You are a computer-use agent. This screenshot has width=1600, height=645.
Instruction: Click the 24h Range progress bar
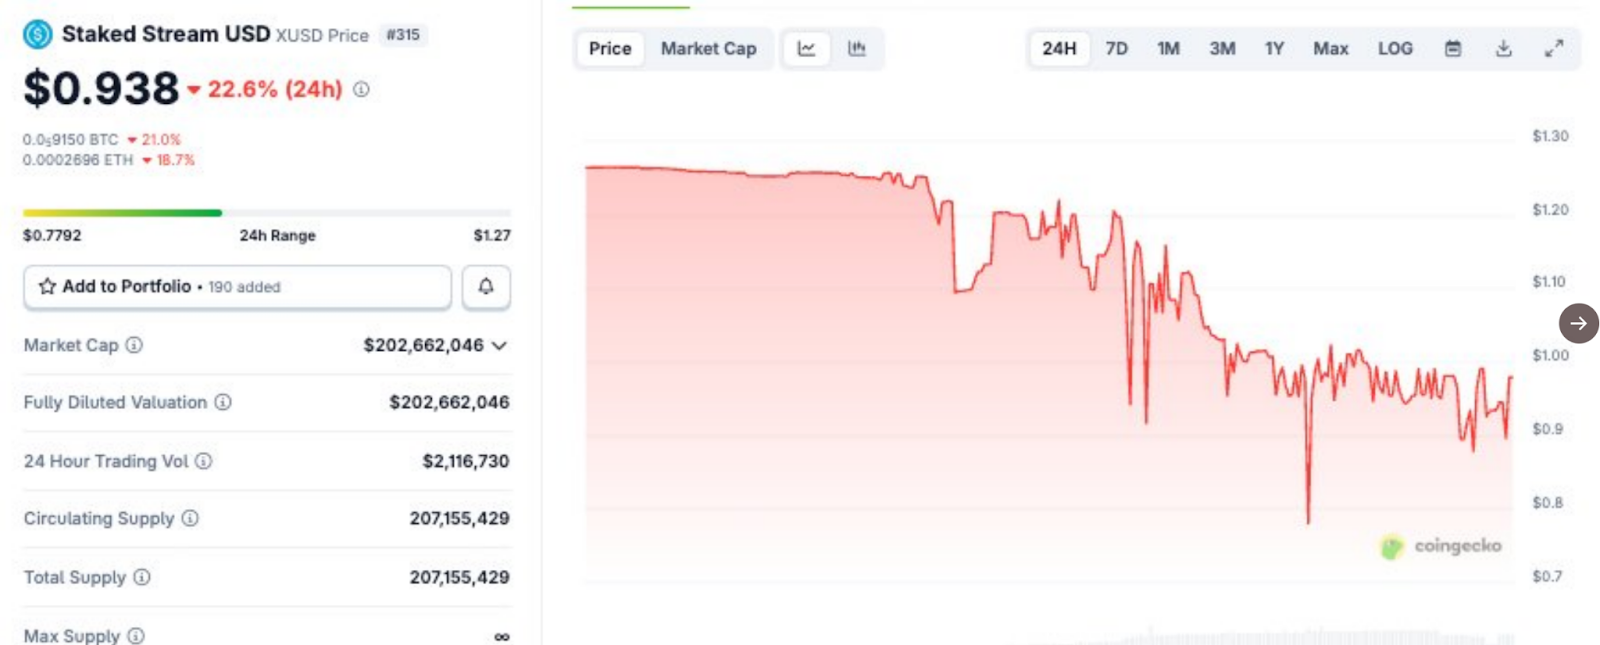(x=266, y=213)
